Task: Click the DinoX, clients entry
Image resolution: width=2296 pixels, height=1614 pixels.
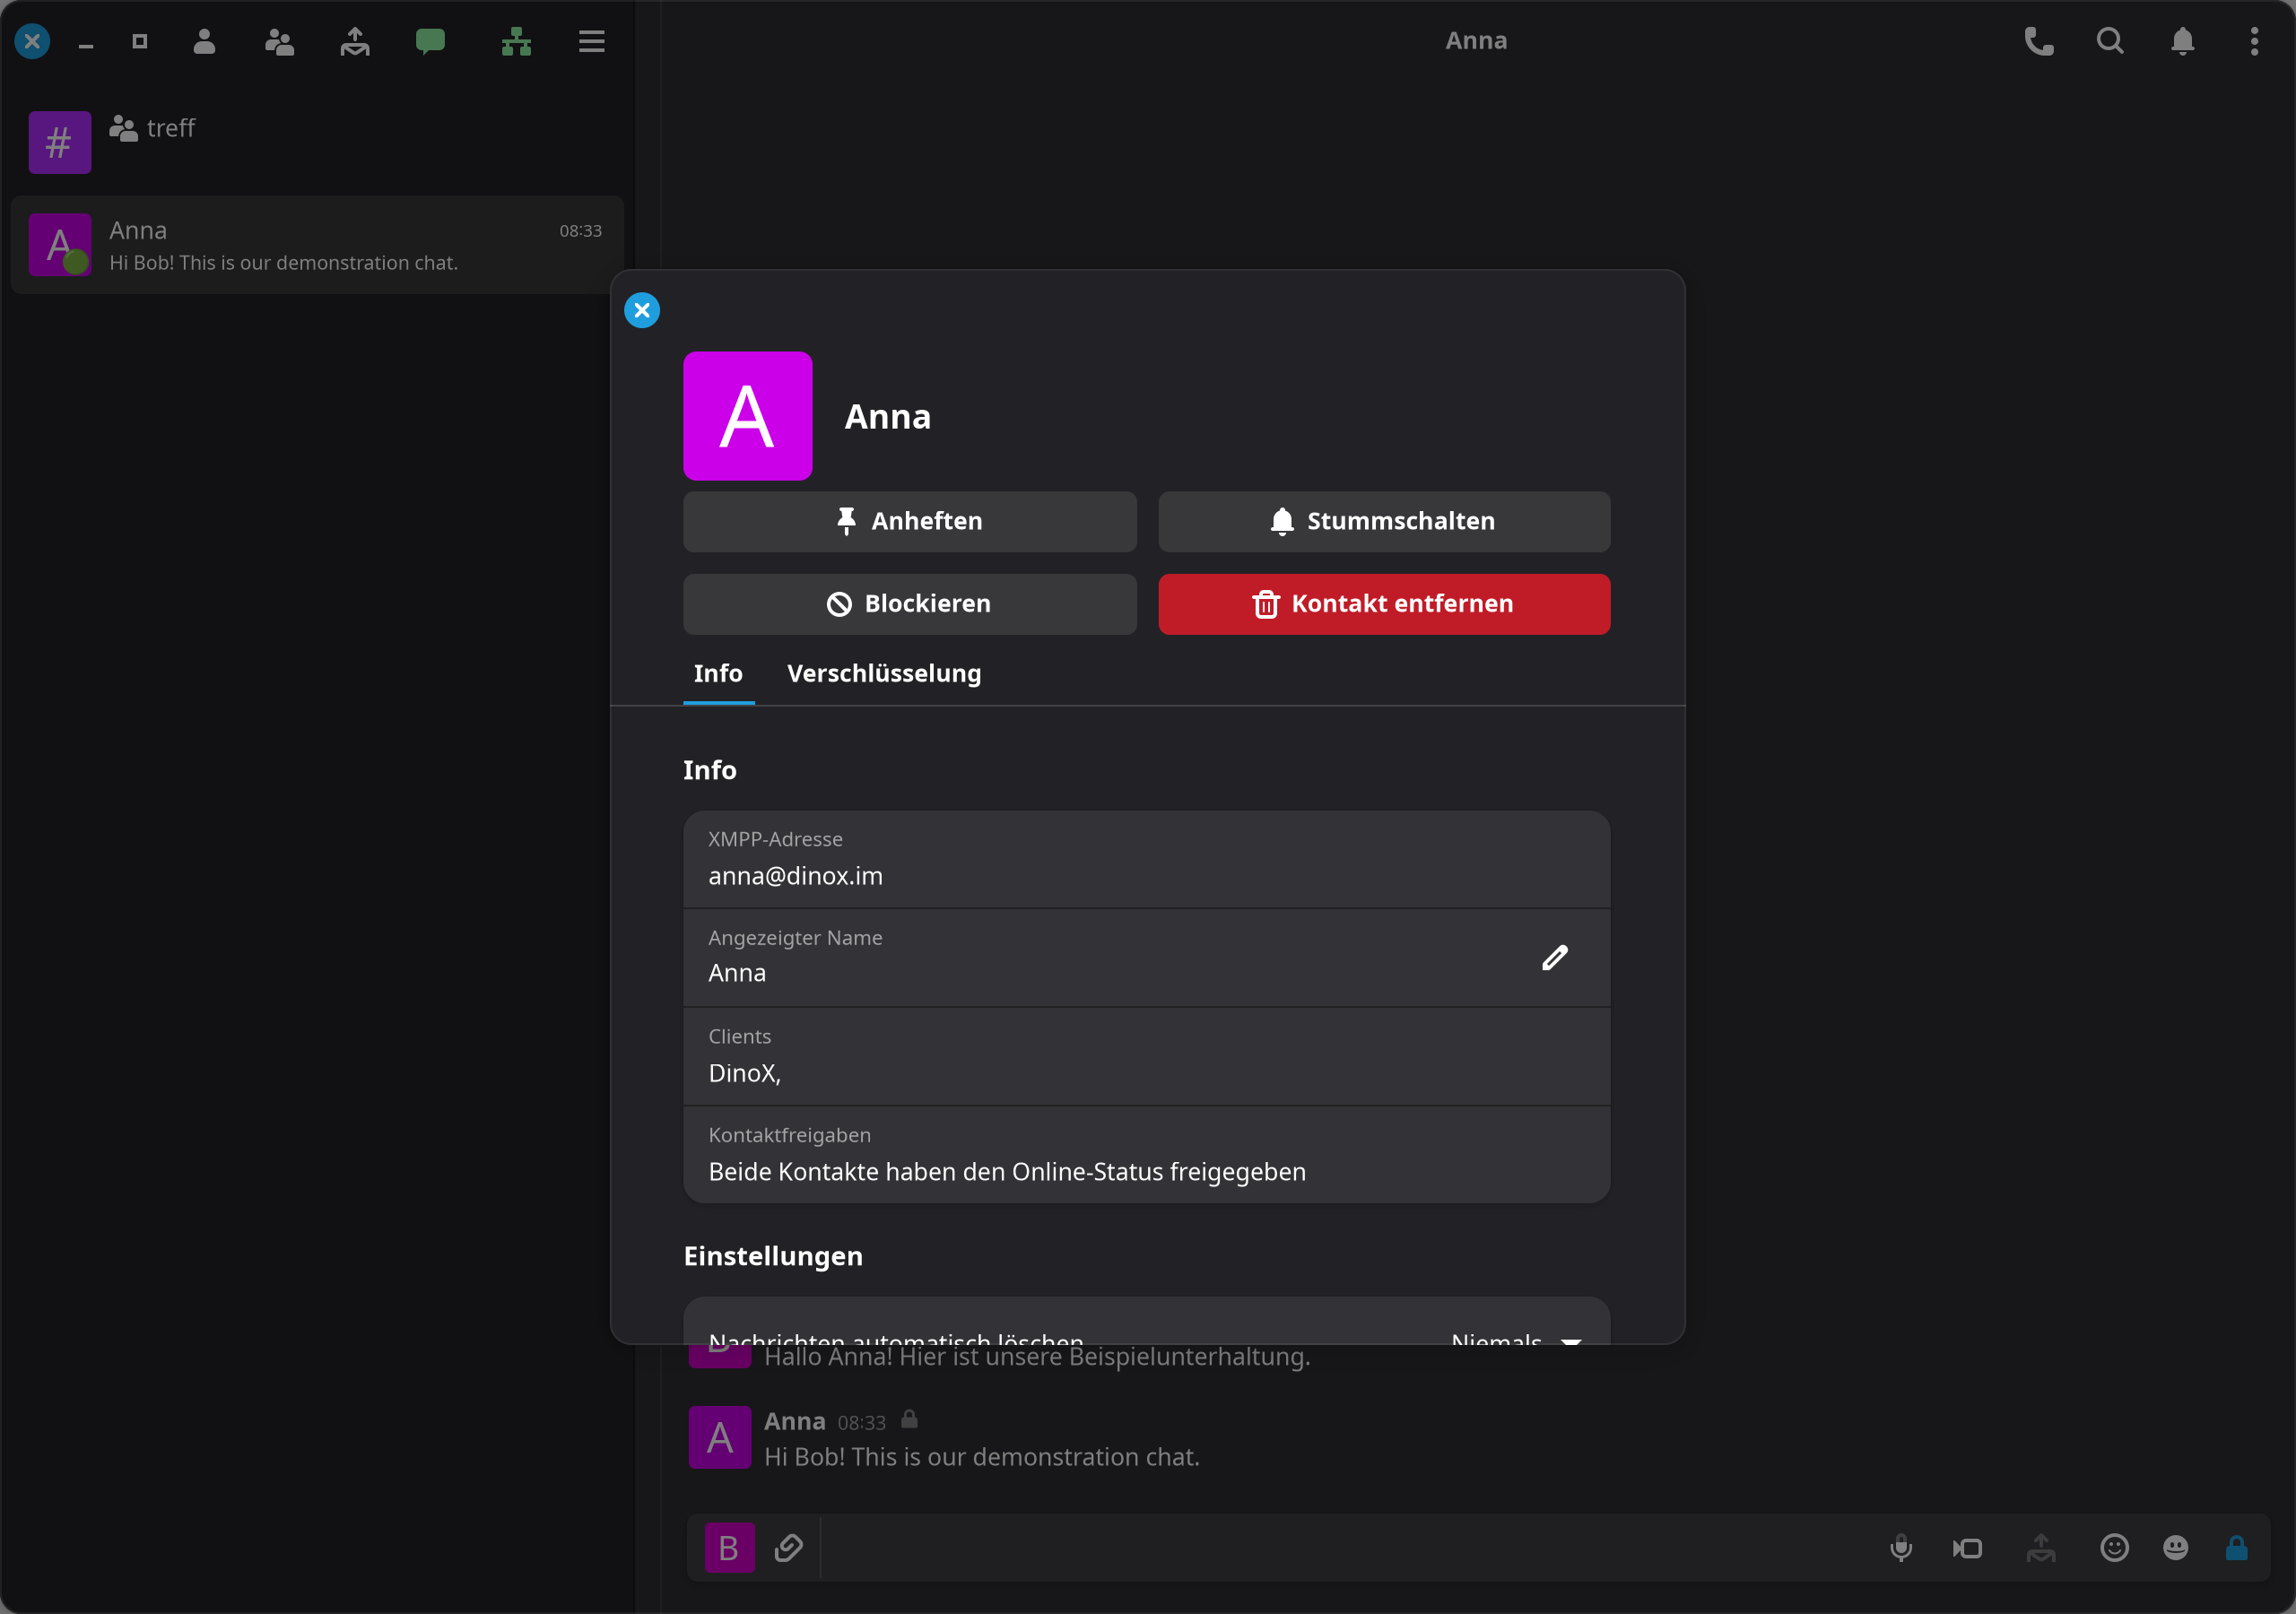Action: 1146,1057
